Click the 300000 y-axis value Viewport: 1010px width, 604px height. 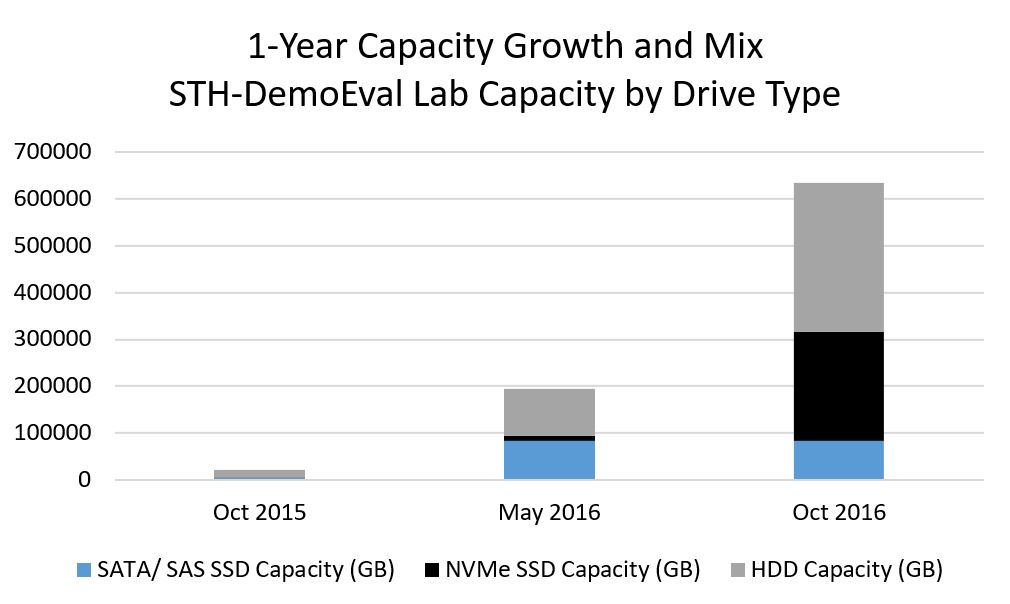click(53, 339)
